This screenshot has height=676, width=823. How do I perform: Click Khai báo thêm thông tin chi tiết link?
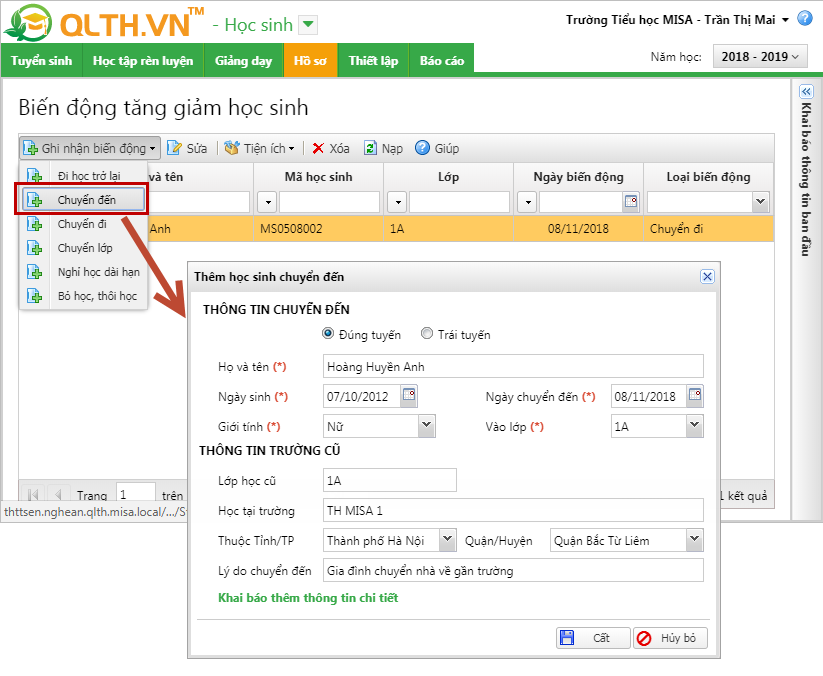(x=308, y=598)
